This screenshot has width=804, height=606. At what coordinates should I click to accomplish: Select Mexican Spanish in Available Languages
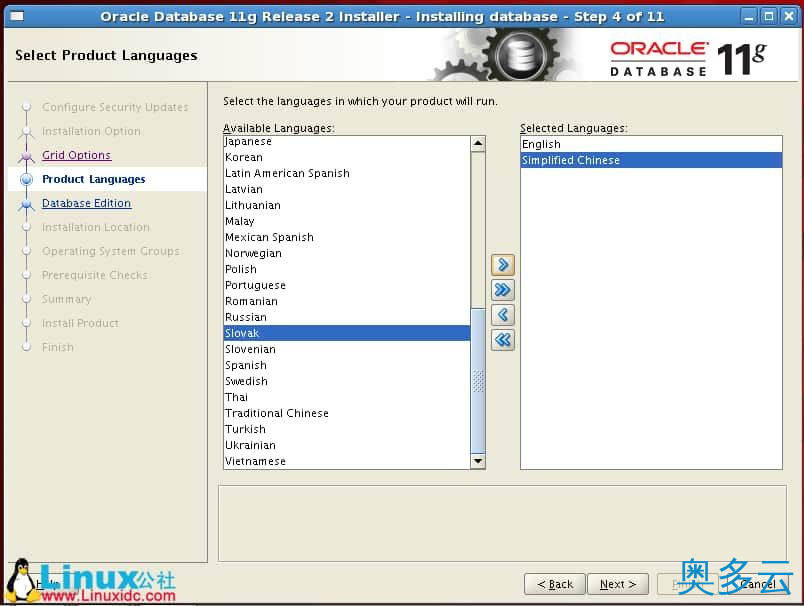347,237
